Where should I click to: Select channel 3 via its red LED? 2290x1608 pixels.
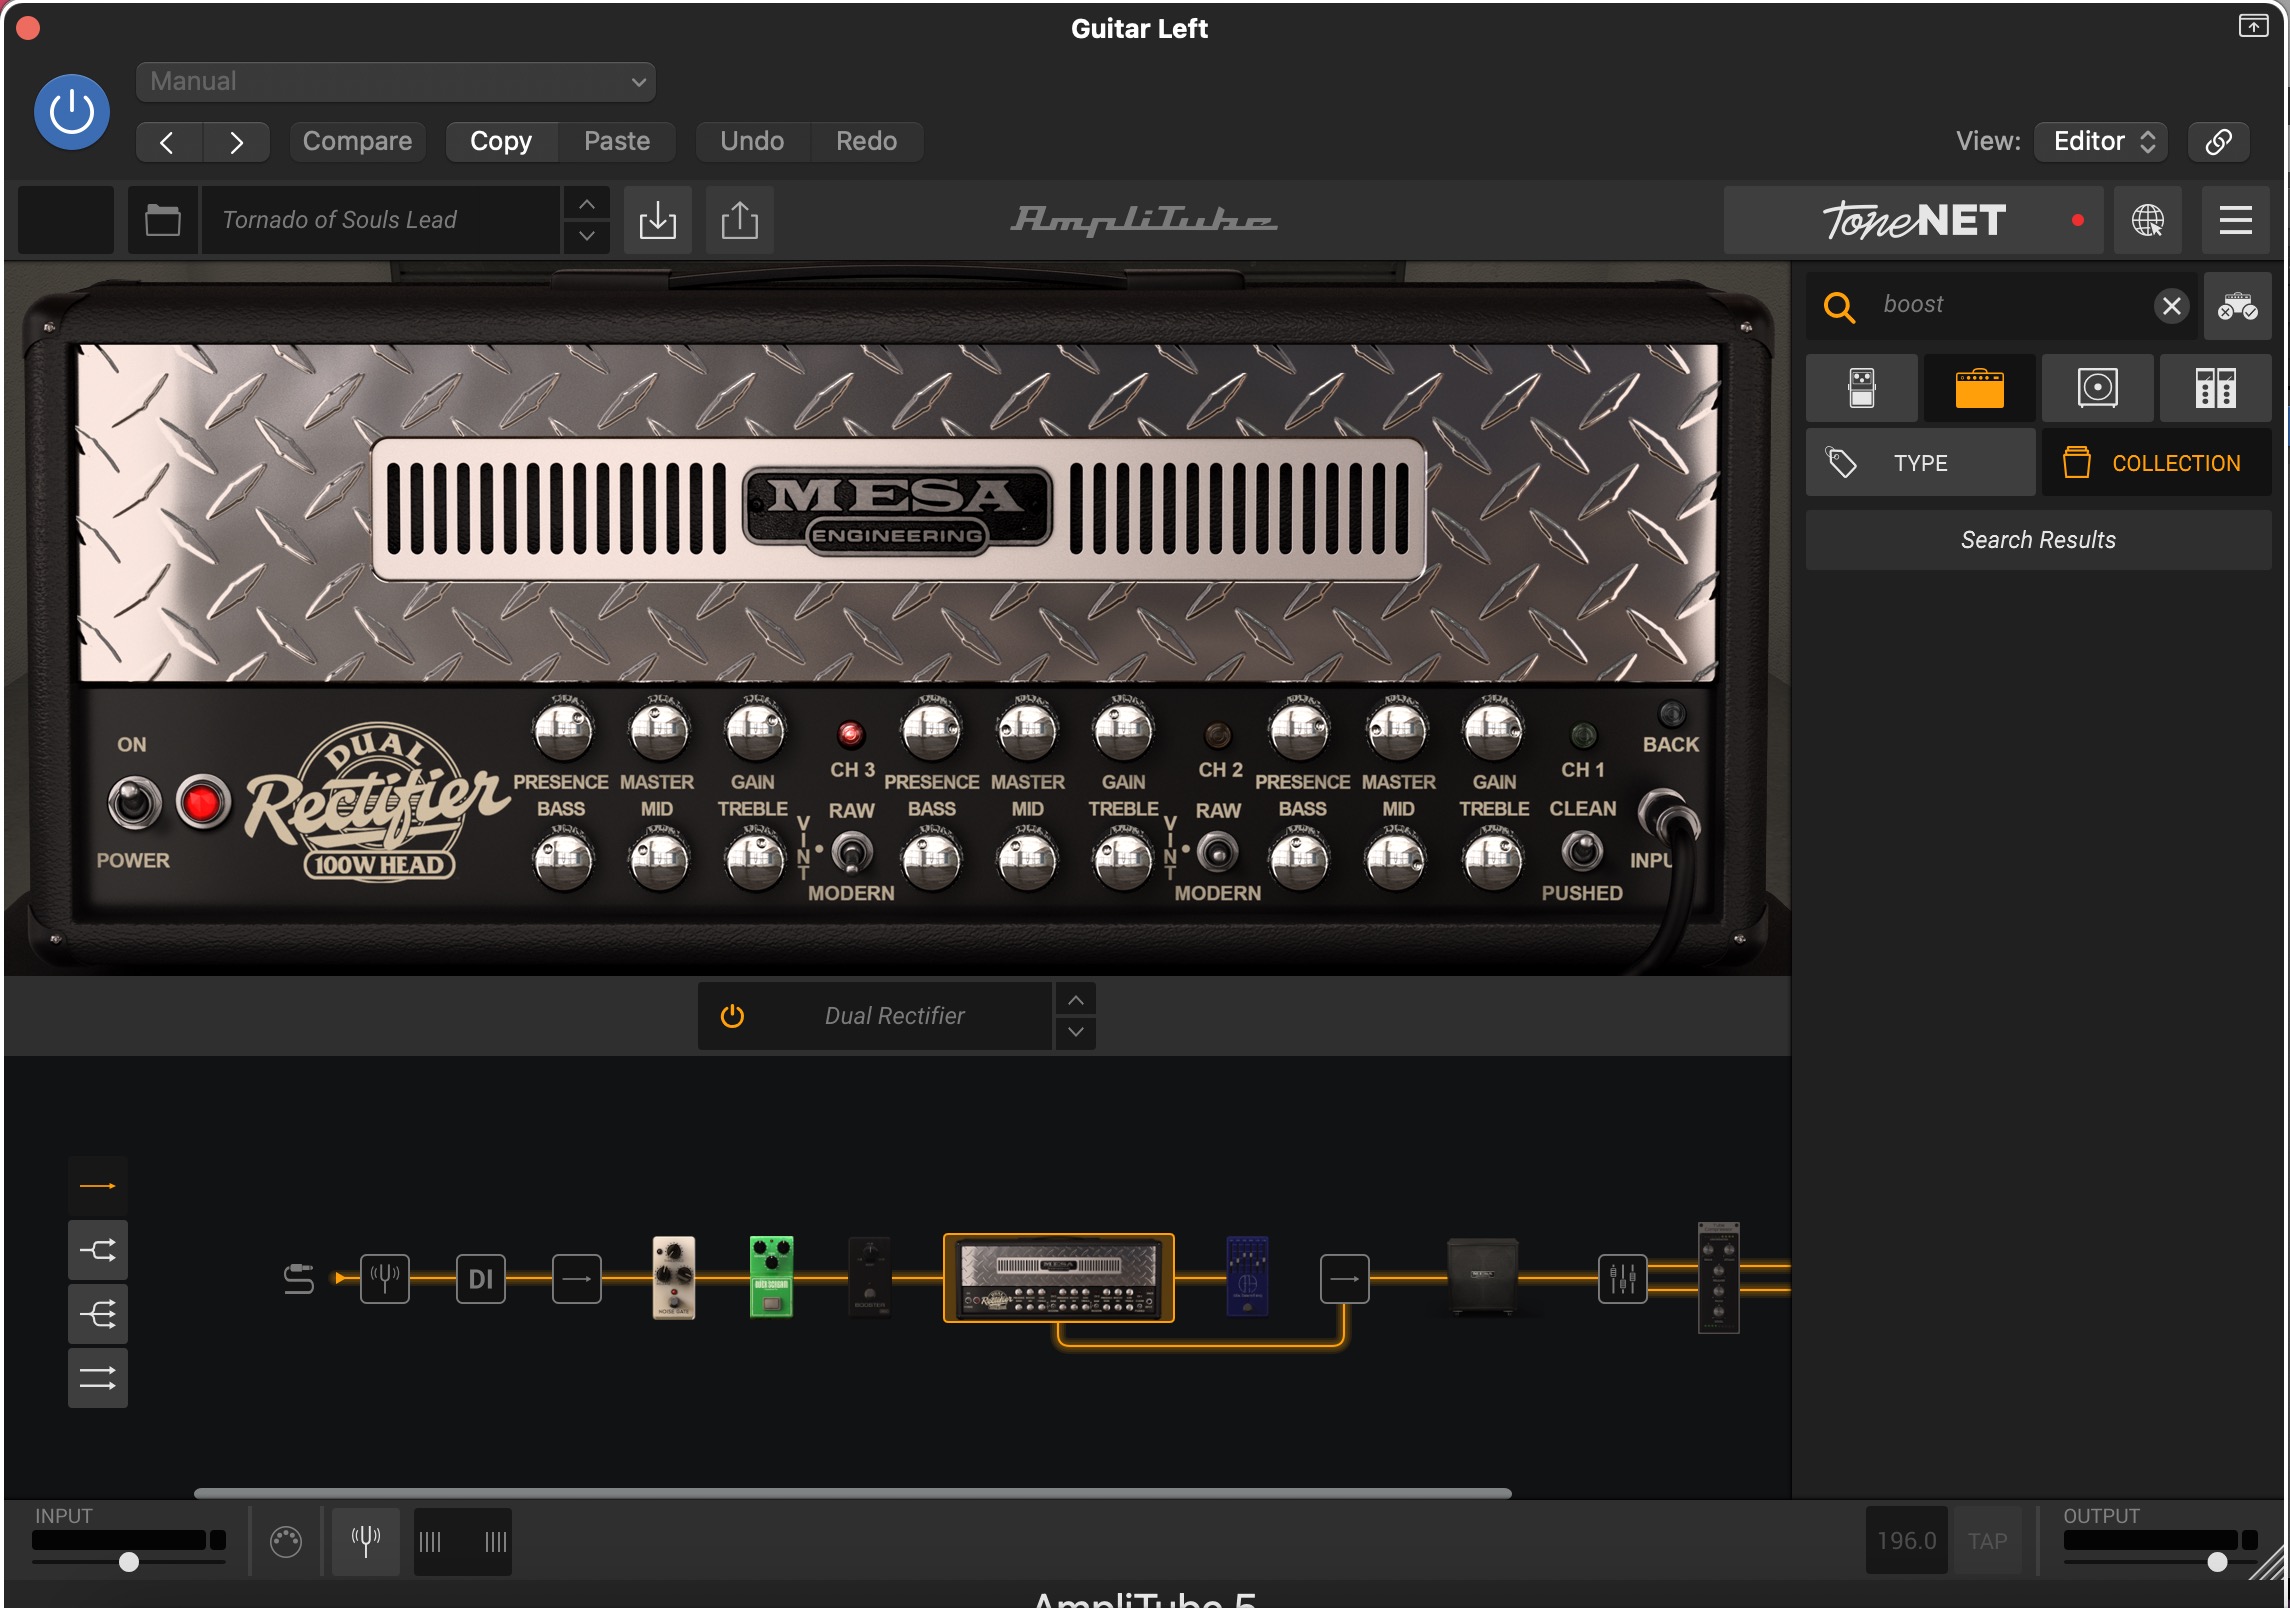850,735
